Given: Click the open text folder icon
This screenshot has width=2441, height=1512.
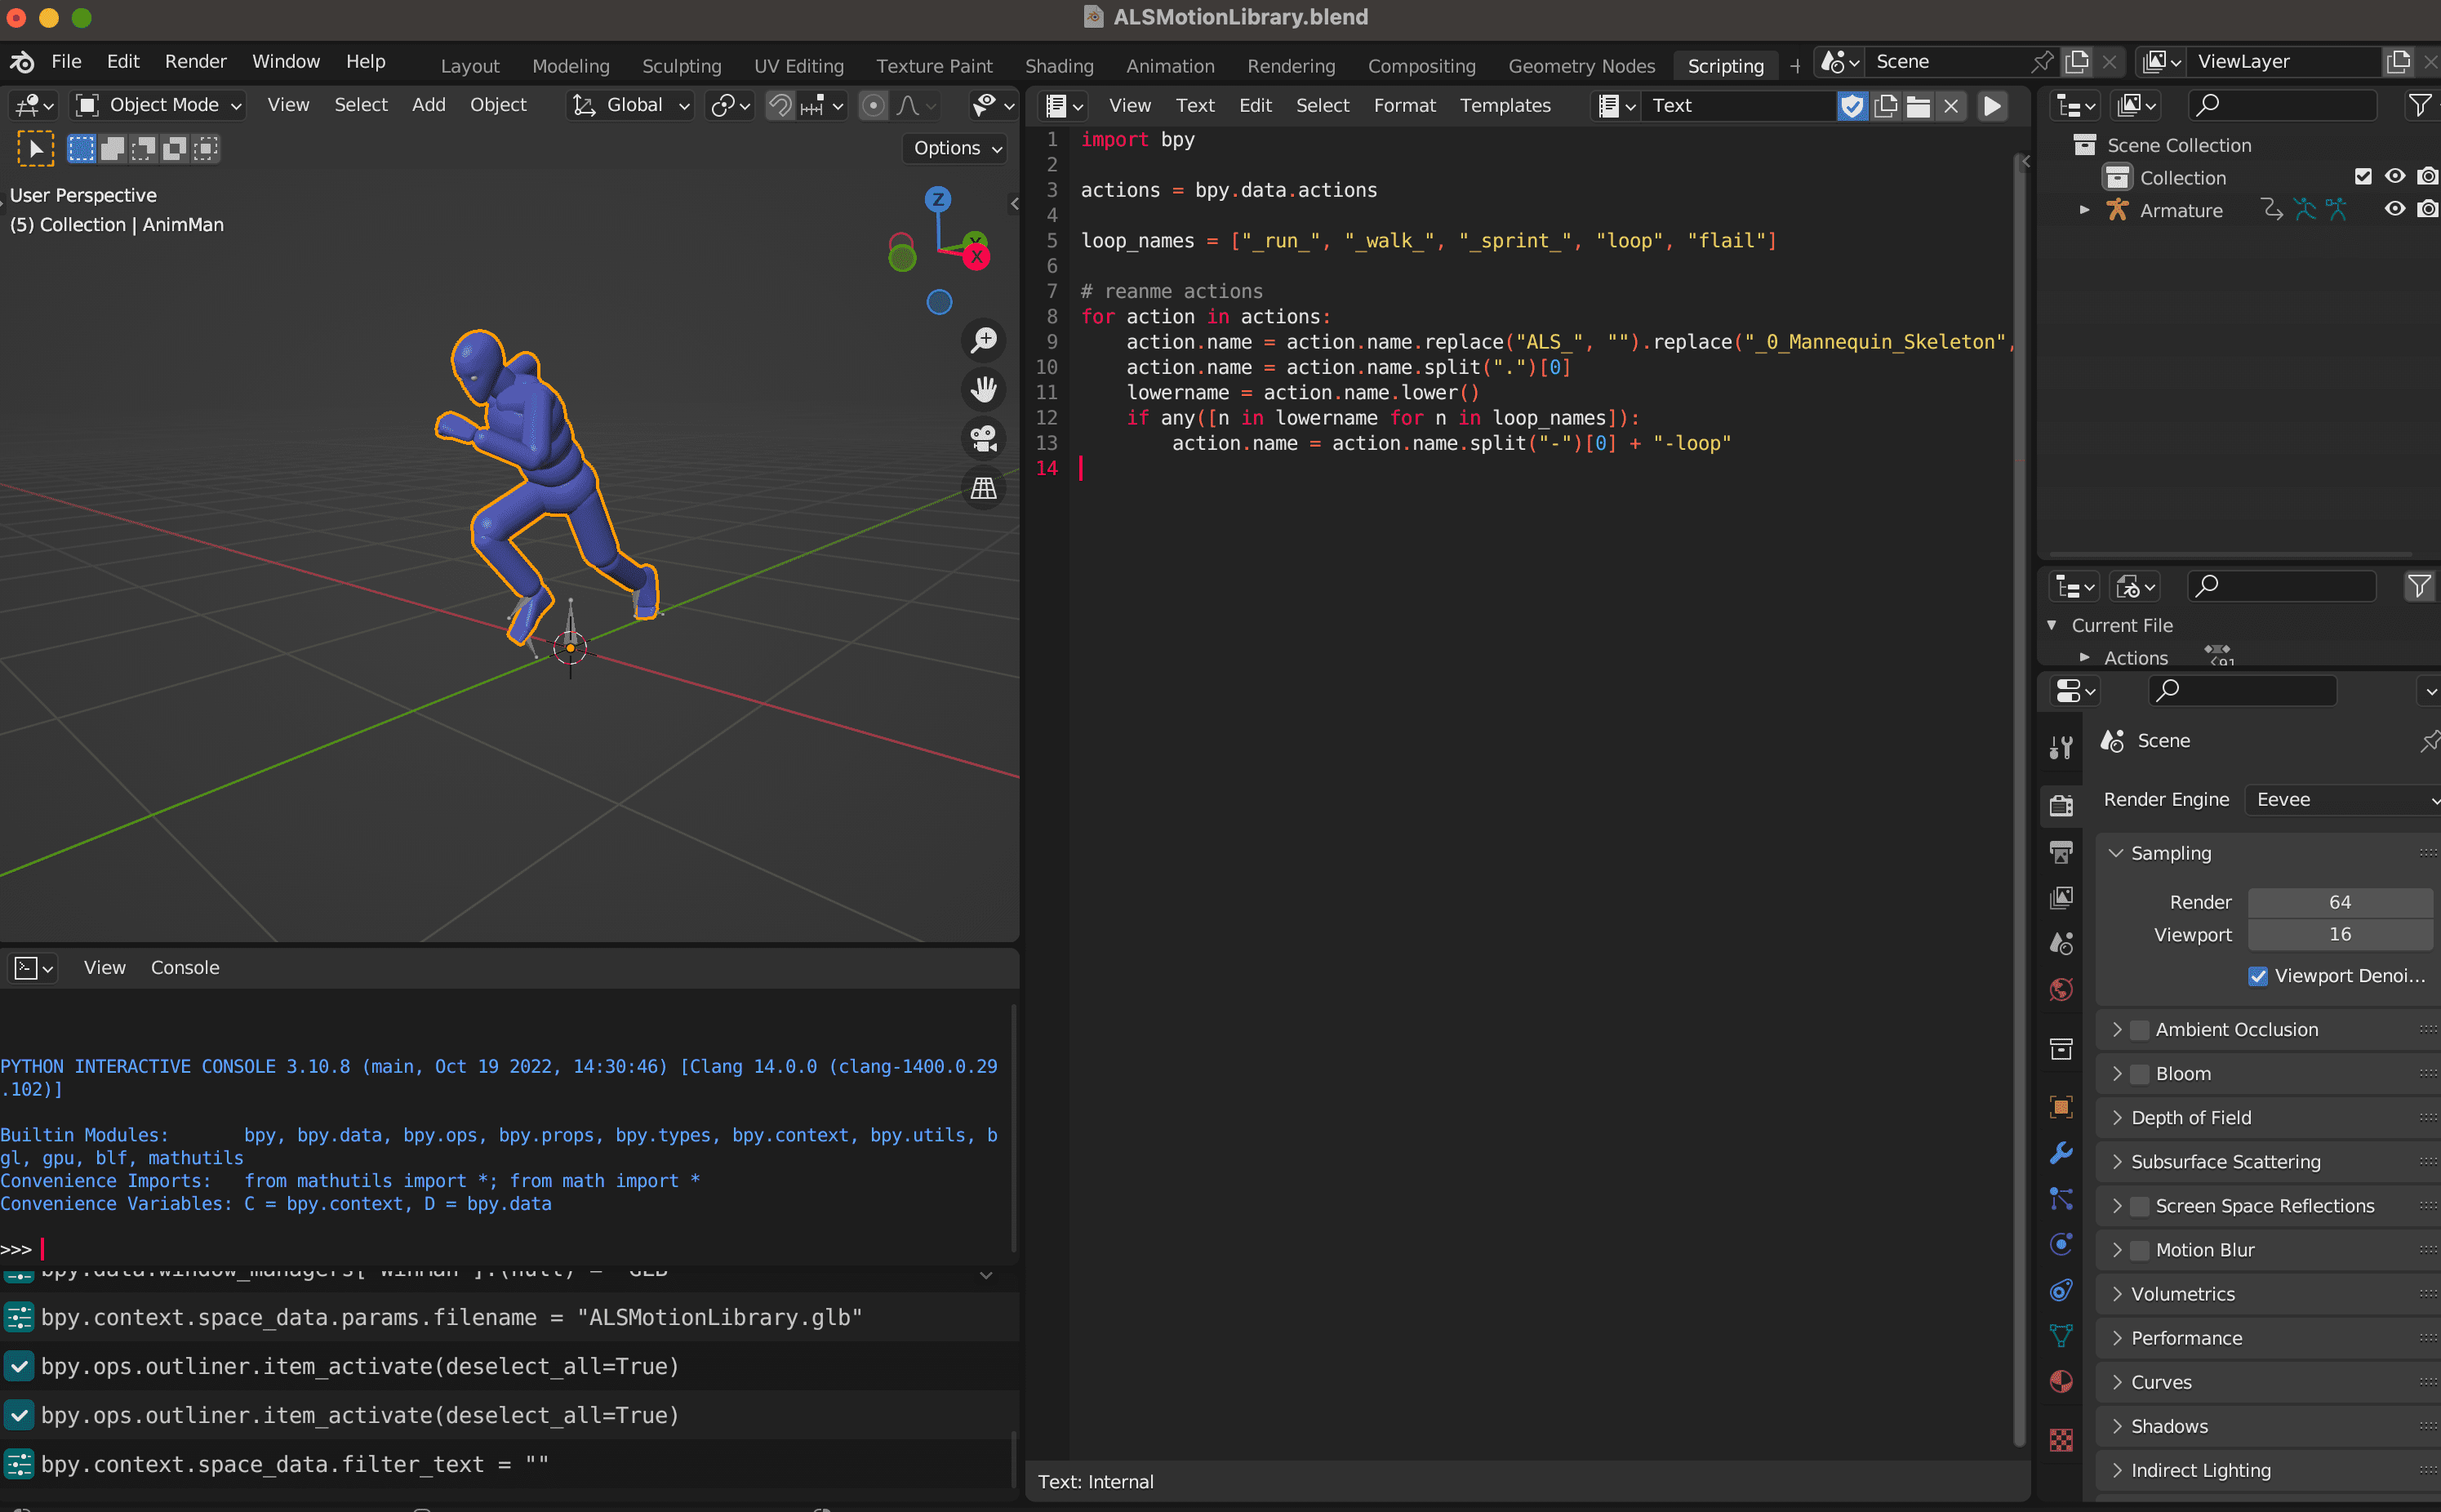Looking at the screenshot, I should pyautogui.click(x=1918, y=106).
